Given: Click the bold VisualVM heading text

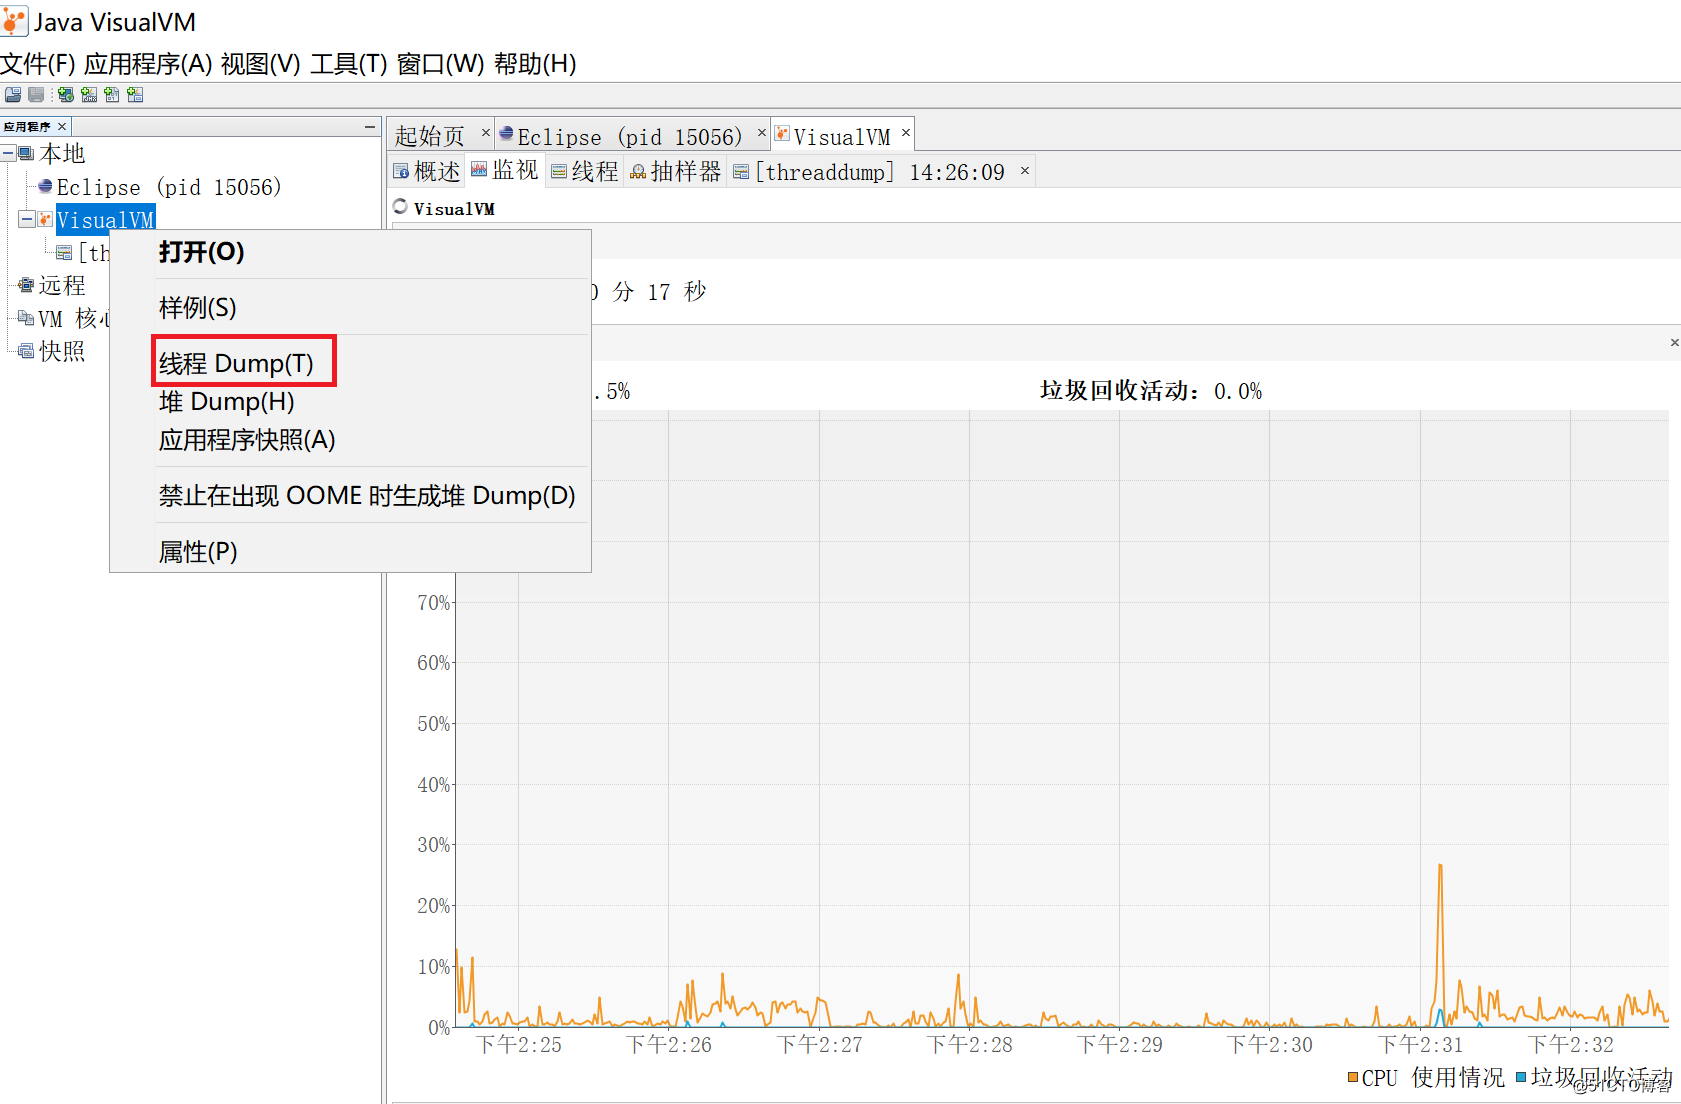Looking at the screenshot, I should pyautogui.click(x=454, y=209).
